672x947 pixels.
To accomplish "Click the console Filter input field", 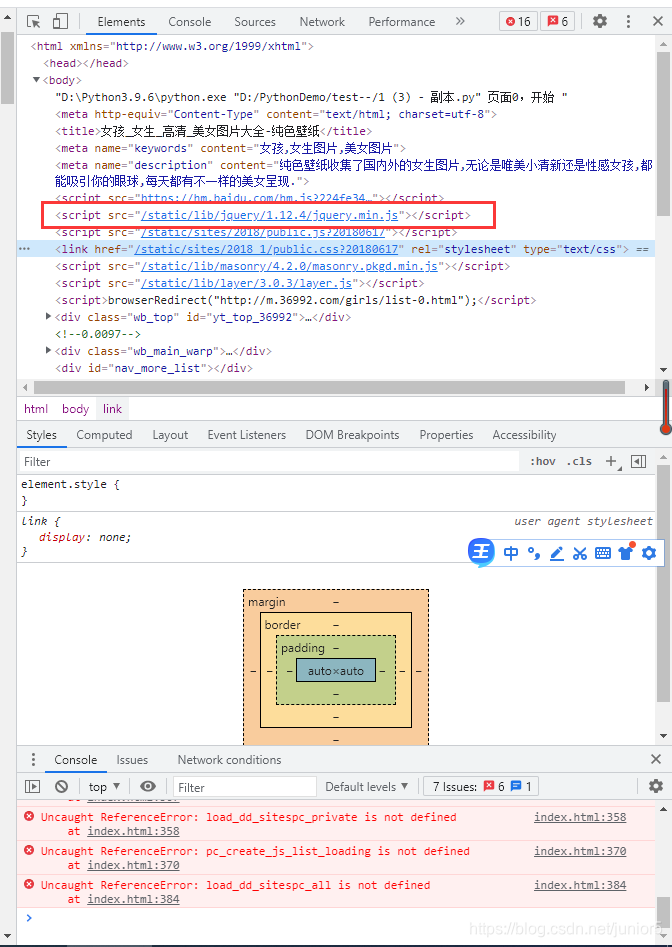I will pos(245,787).
